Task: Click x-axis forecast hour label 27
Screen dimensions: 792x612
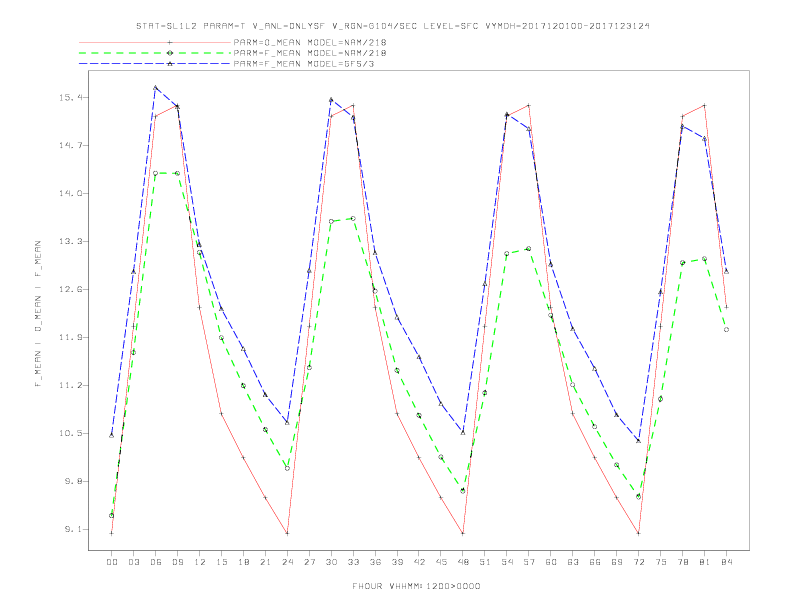Action: click(309, 562)
